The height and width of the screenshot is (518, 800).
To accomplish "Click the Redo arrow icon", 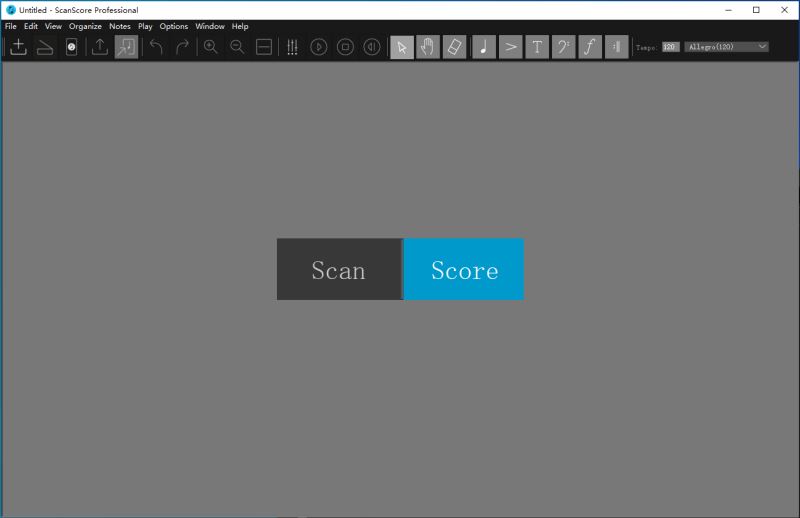I will (182, 47).
